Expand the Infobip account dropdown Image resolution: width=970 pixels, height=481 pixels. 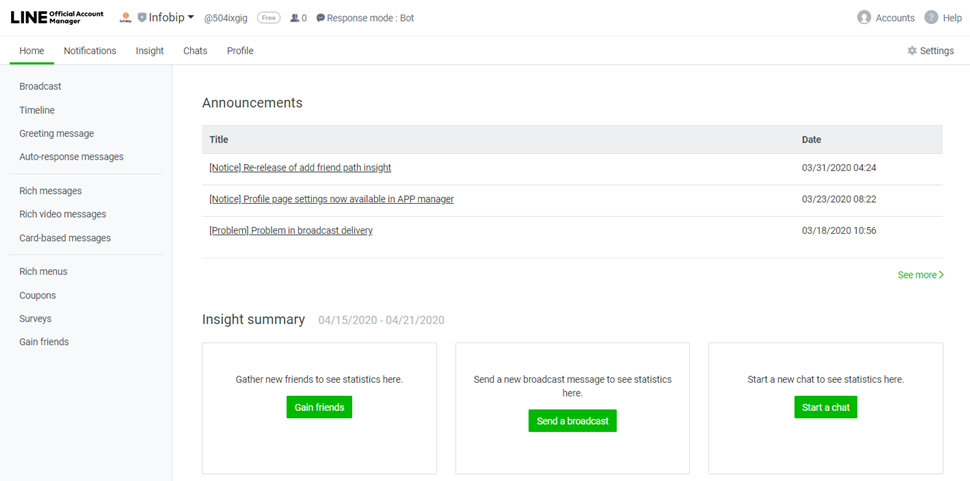(x=191, y=18)
